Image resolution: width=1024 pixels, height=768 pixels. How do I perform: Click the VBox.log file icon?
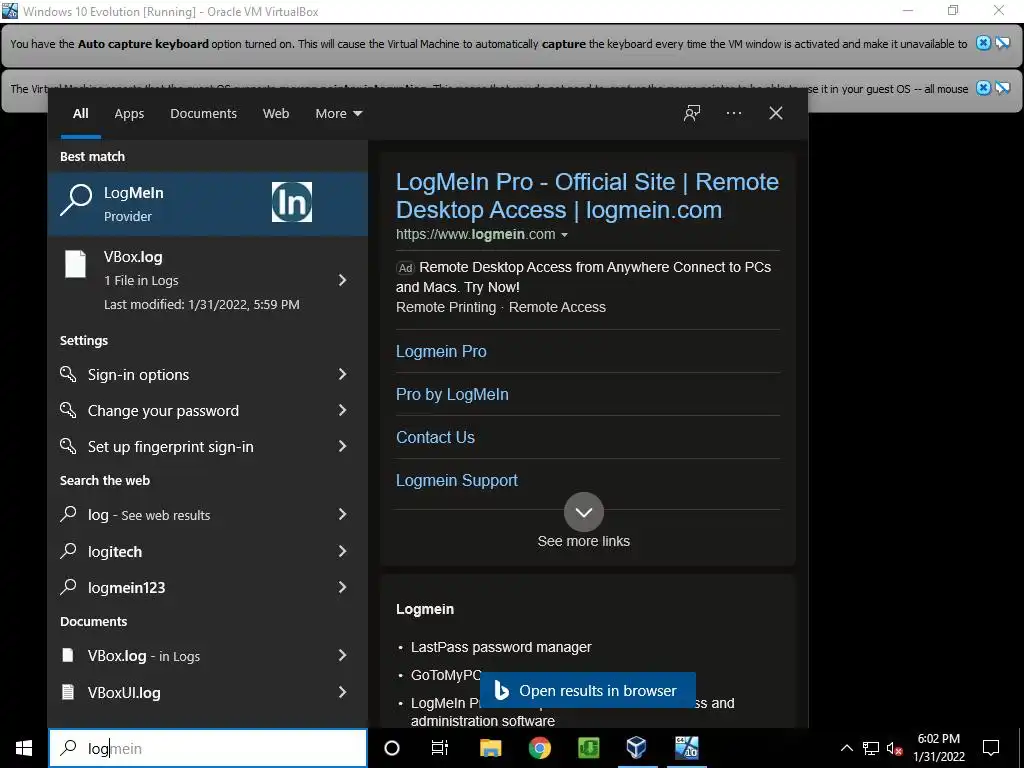75,264
